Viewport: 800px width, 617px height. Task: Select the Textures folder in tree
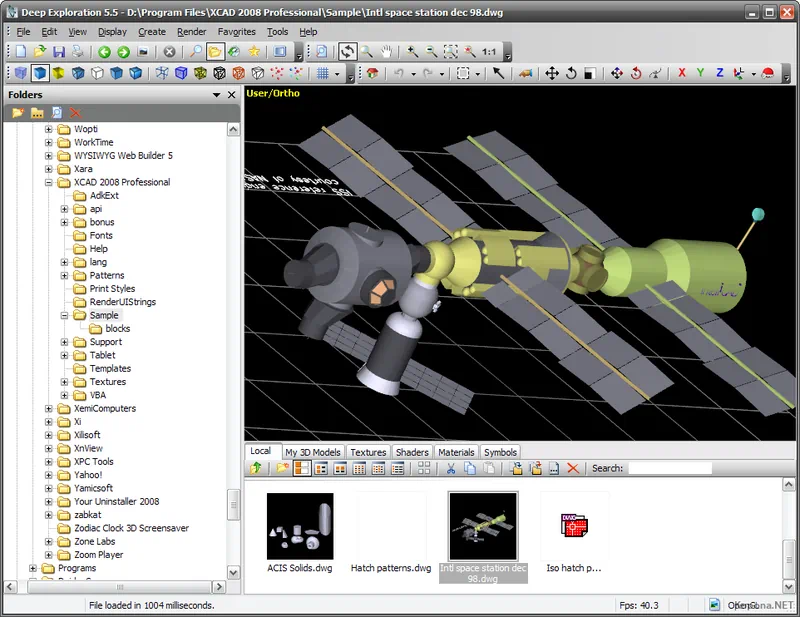point(107,382)
